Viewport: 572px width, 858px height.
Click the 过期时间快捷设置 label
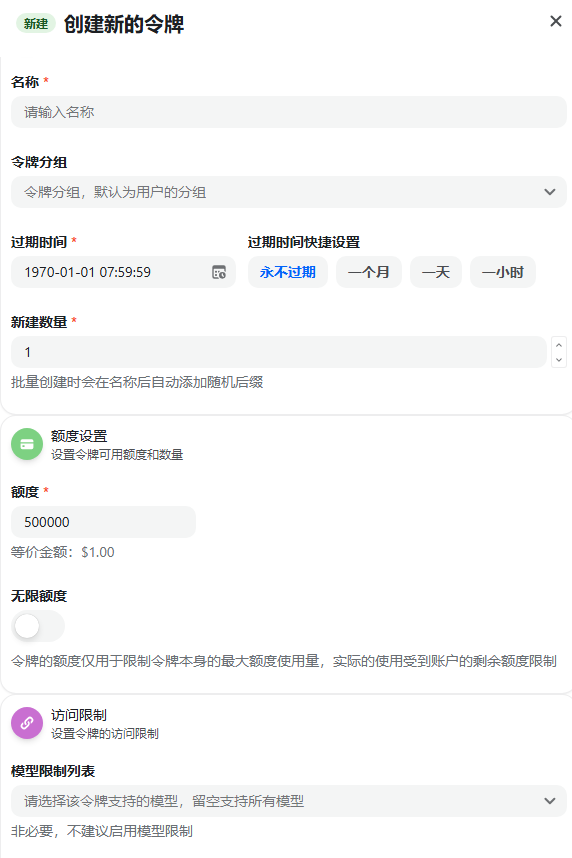[x=304, y=242]
